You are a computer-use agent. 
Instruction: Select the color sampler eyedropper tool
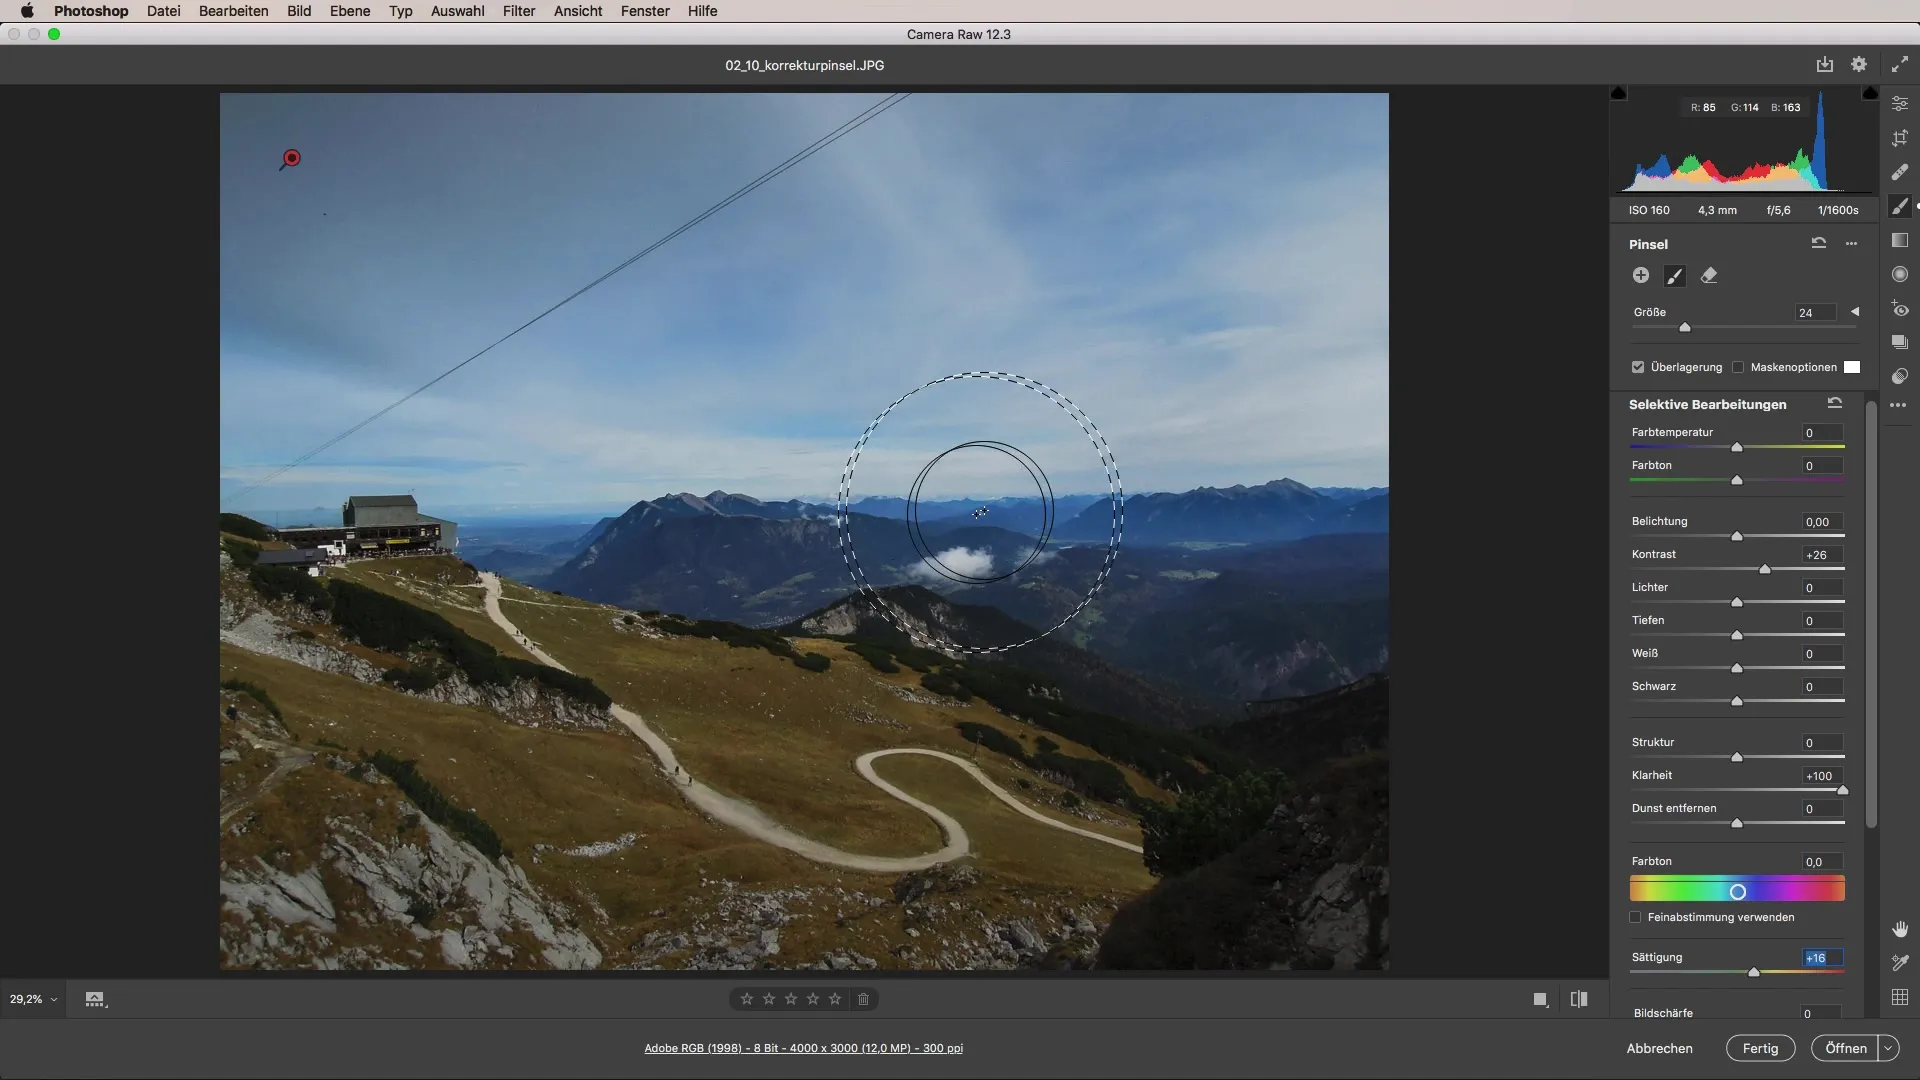pyautogui.click(x=1900, y=963)
